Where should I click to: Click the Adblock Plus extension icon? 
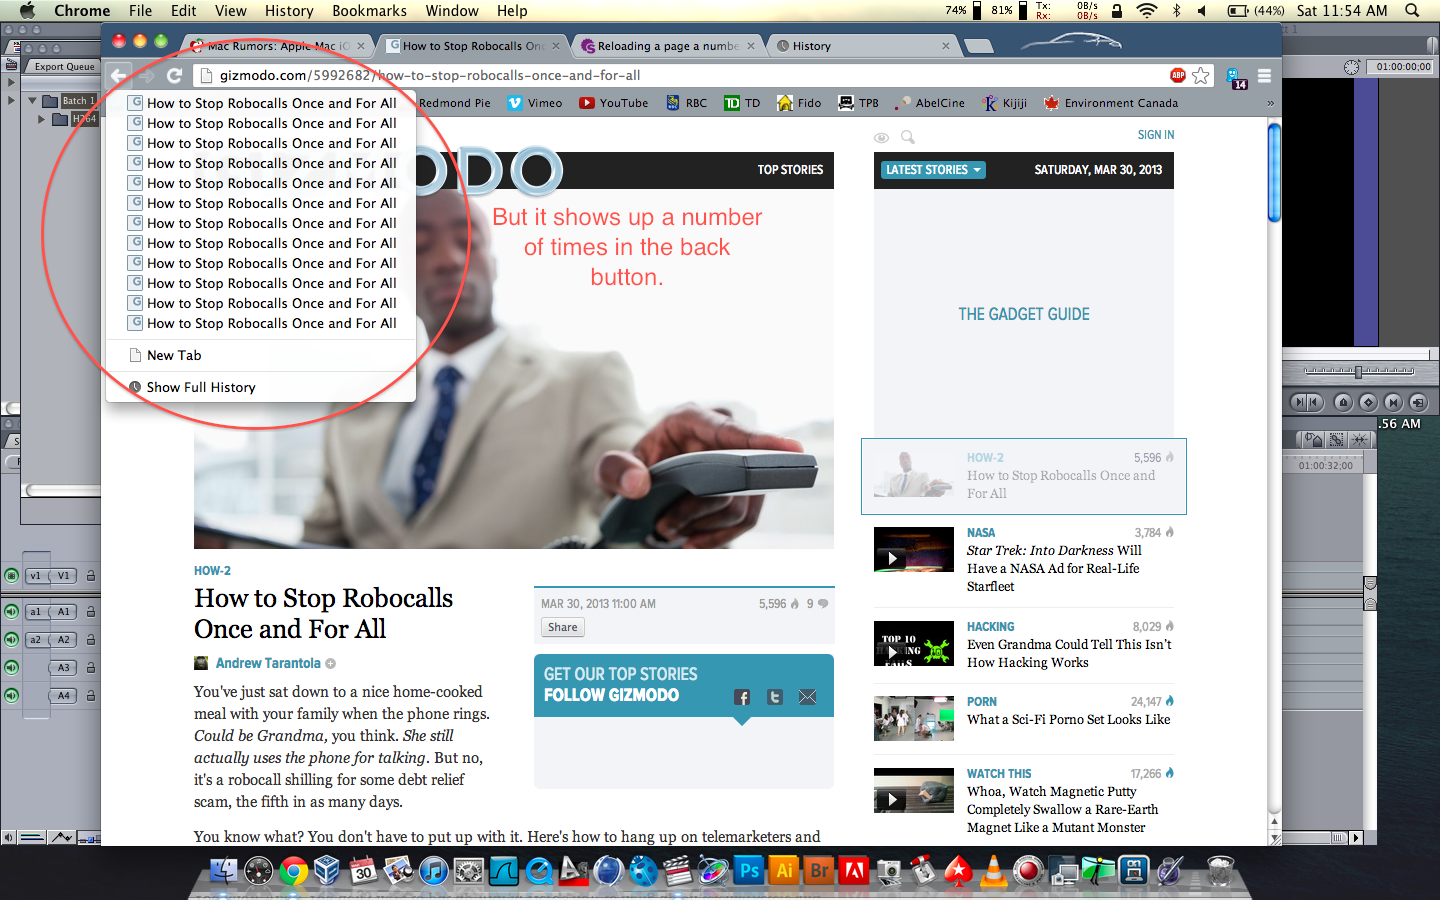(1178, 76)
